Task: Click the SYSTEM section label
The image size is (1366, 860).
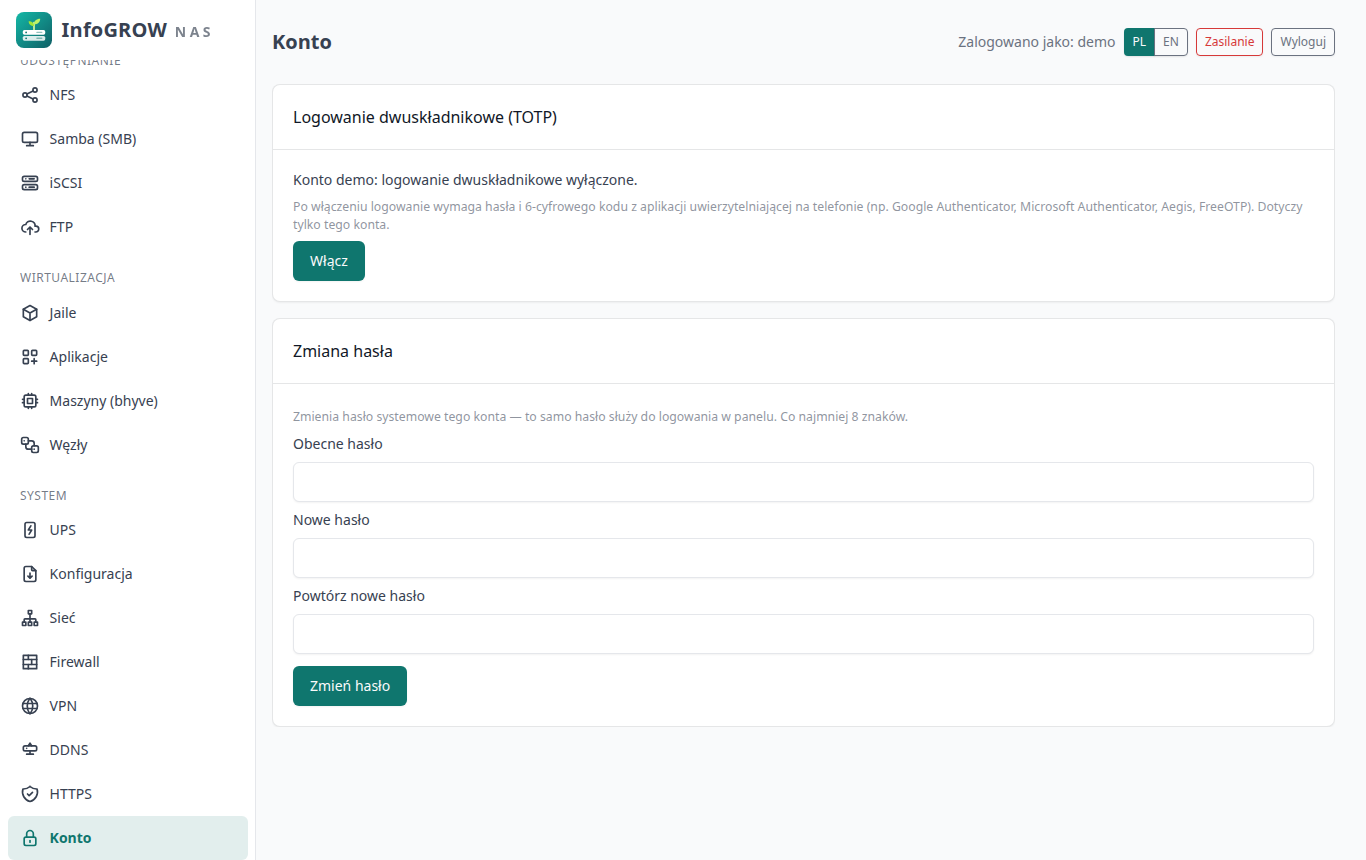Action: [x=43, y=495]
